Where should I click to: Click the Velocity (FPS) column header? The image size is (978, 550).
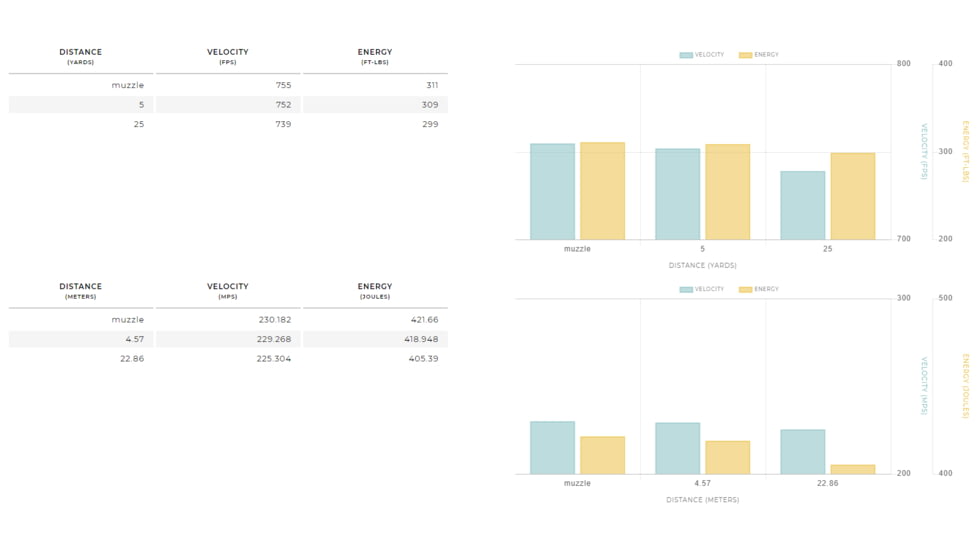(228, 56)
